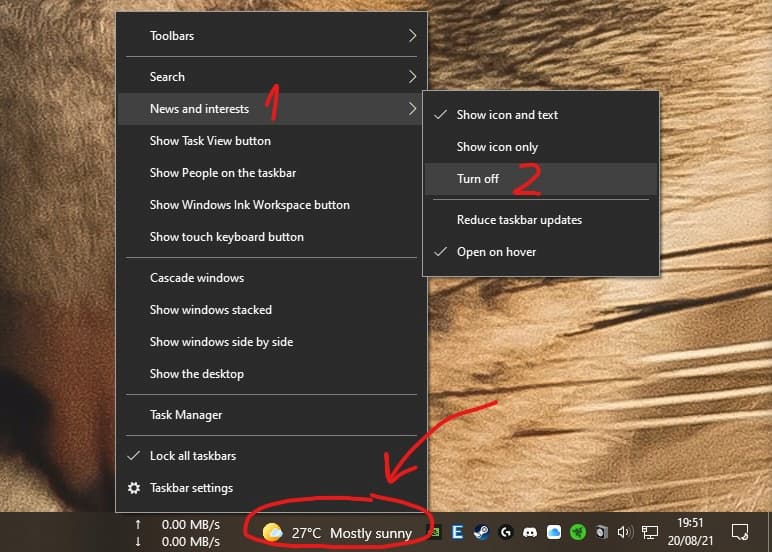Viewport: 772px width, 552px height.
Task: Toggle Show touch keyboard button
Action: click(x=271, y=237)
